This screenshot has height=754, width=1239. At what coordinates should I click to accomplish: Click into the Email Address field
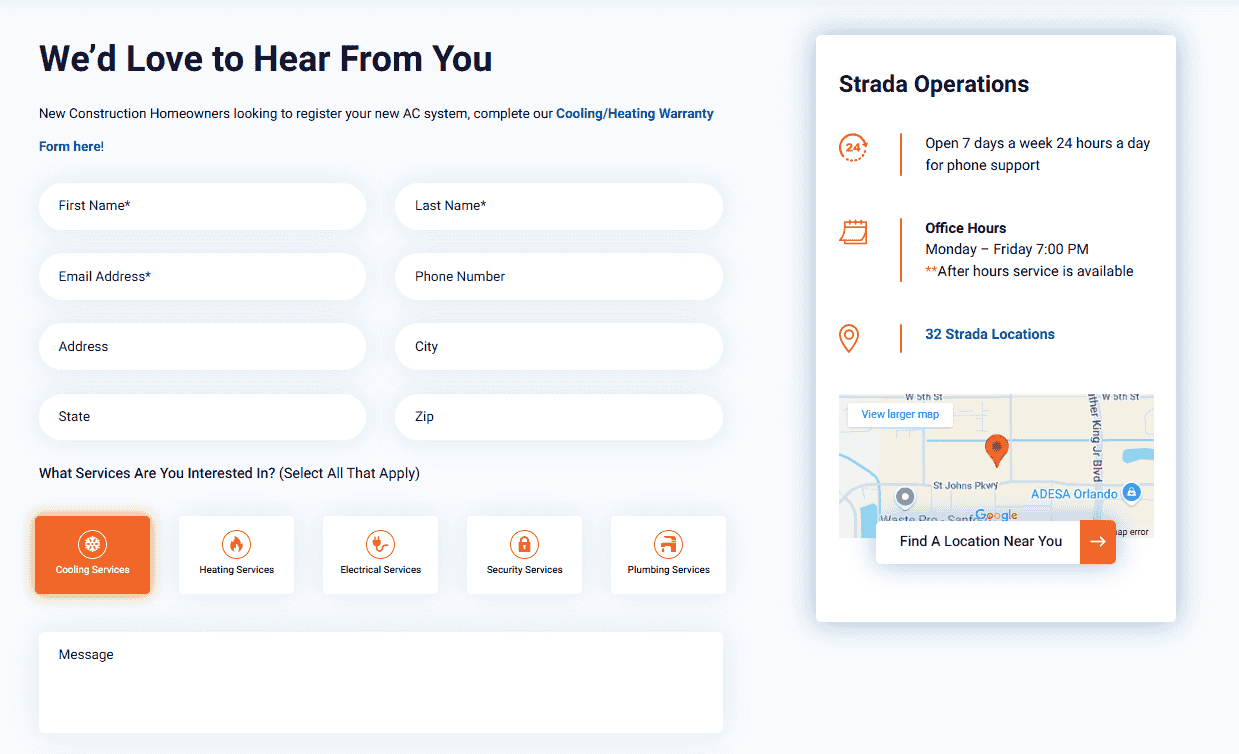point(202,276)
